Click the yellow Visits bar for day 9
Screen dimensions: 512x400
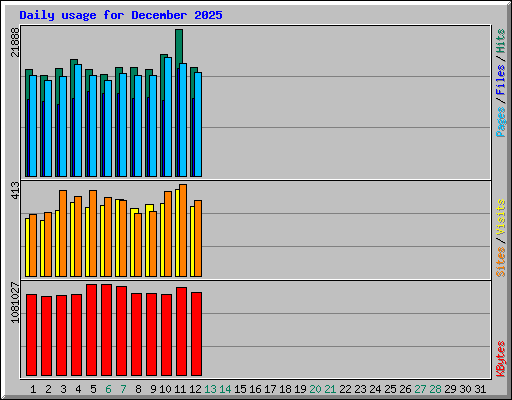(147, 240)
